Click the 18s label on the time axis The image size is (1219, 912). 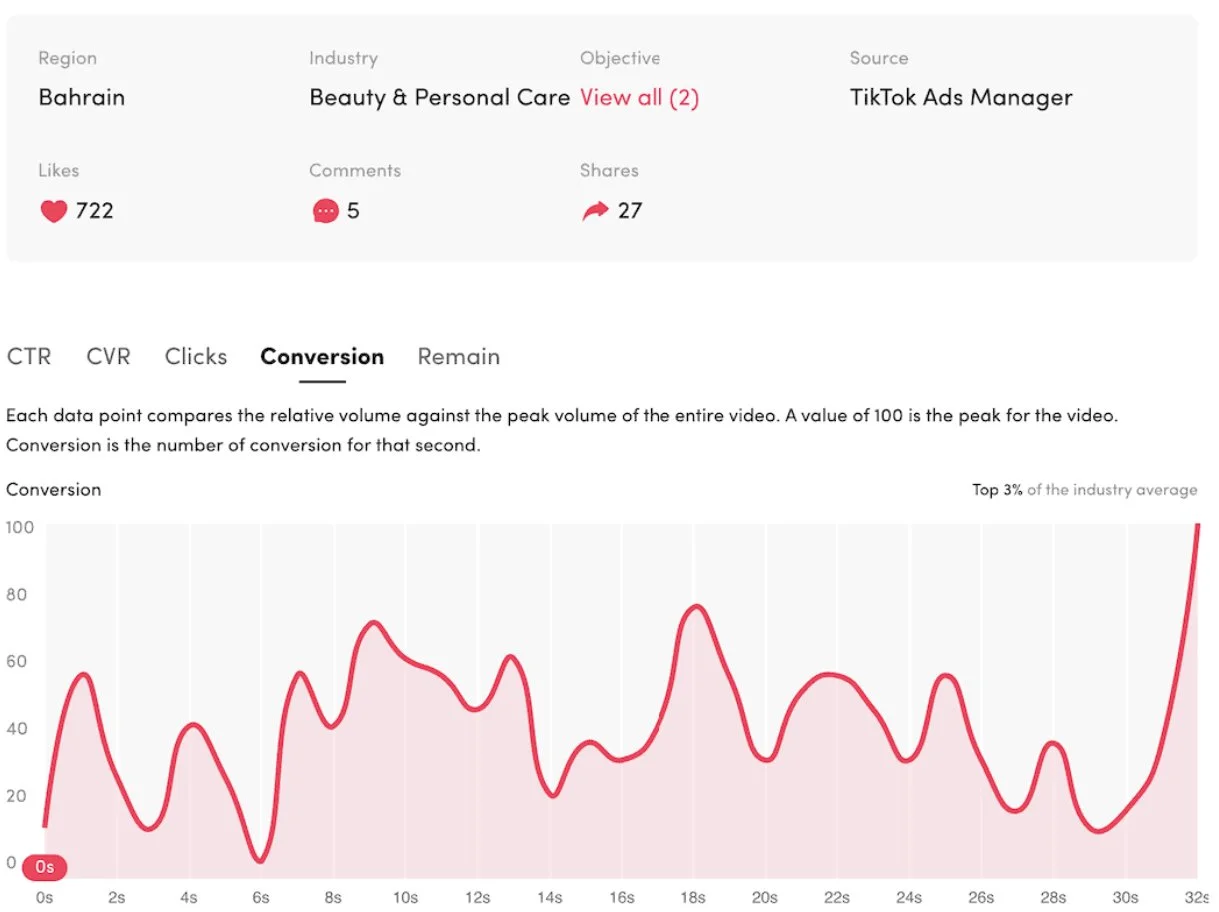692,897
